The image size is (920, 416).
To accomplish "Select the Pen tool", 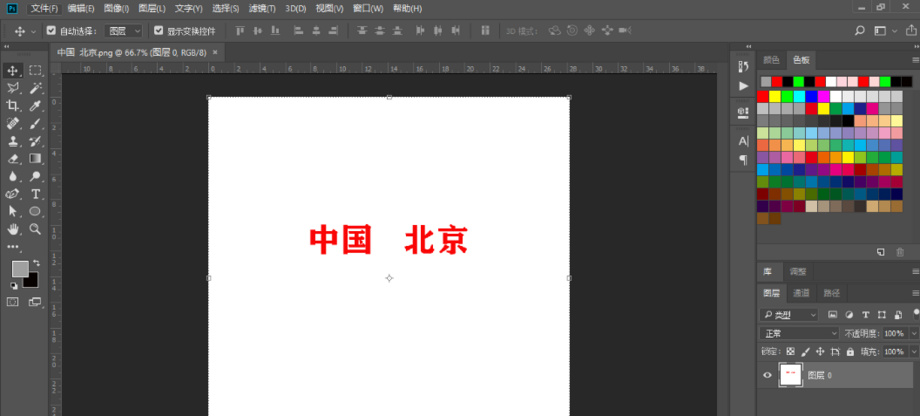I will point(13,194).
